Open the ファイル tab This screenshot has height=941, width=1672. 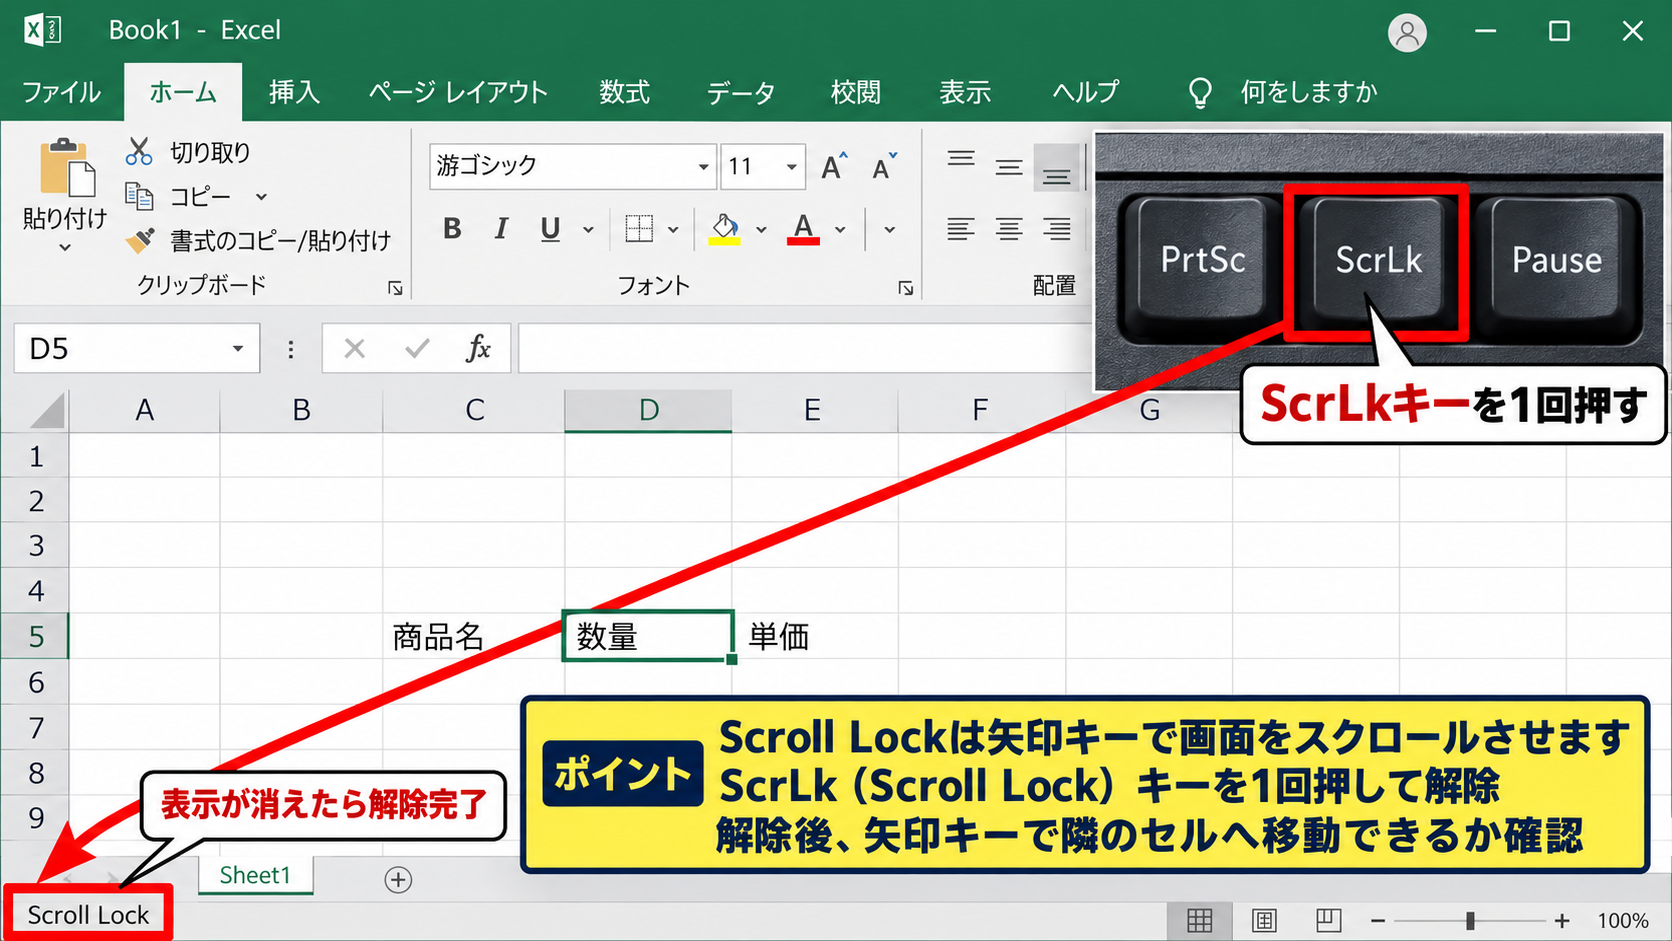click(x=61, y=92)
